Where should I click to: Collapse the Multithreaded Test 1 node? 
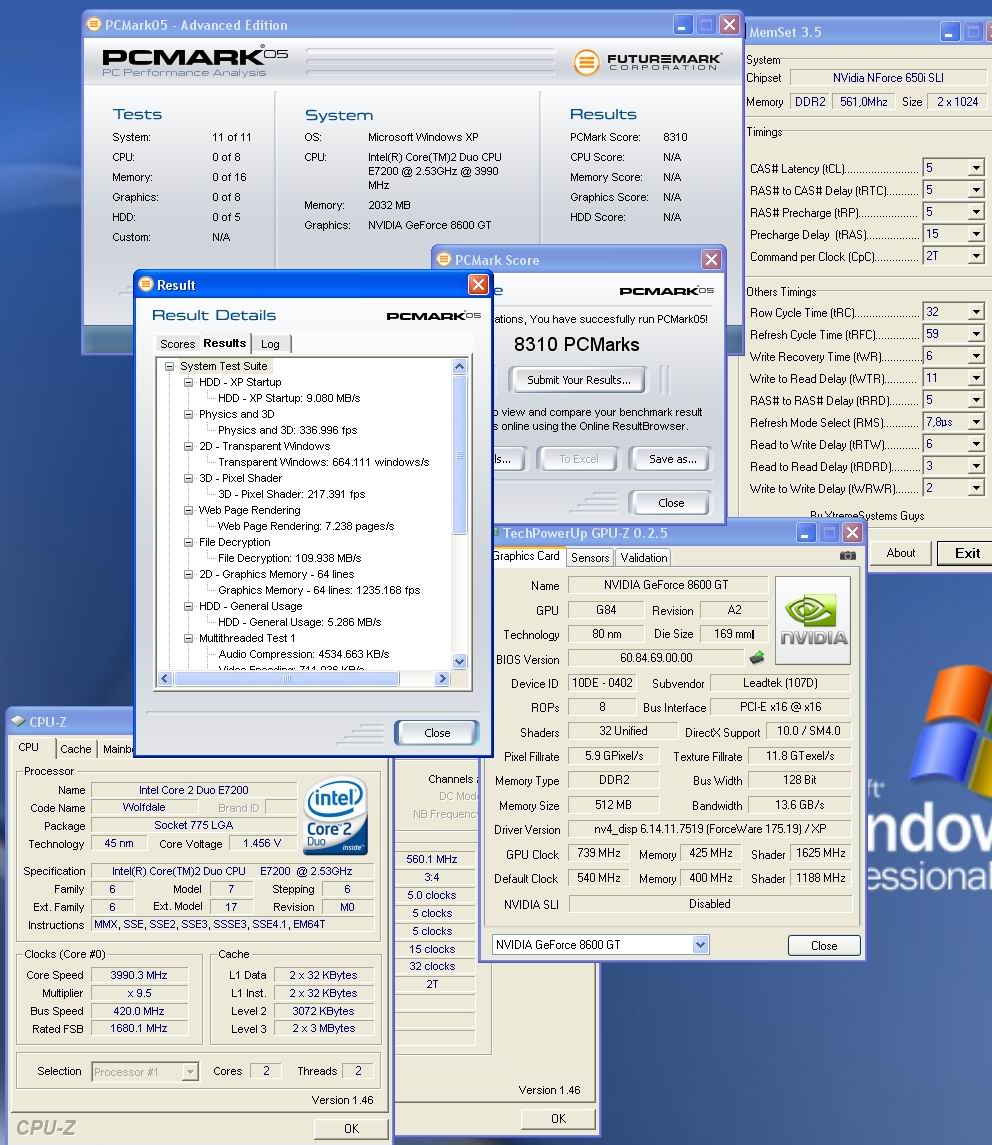[188, 638]
